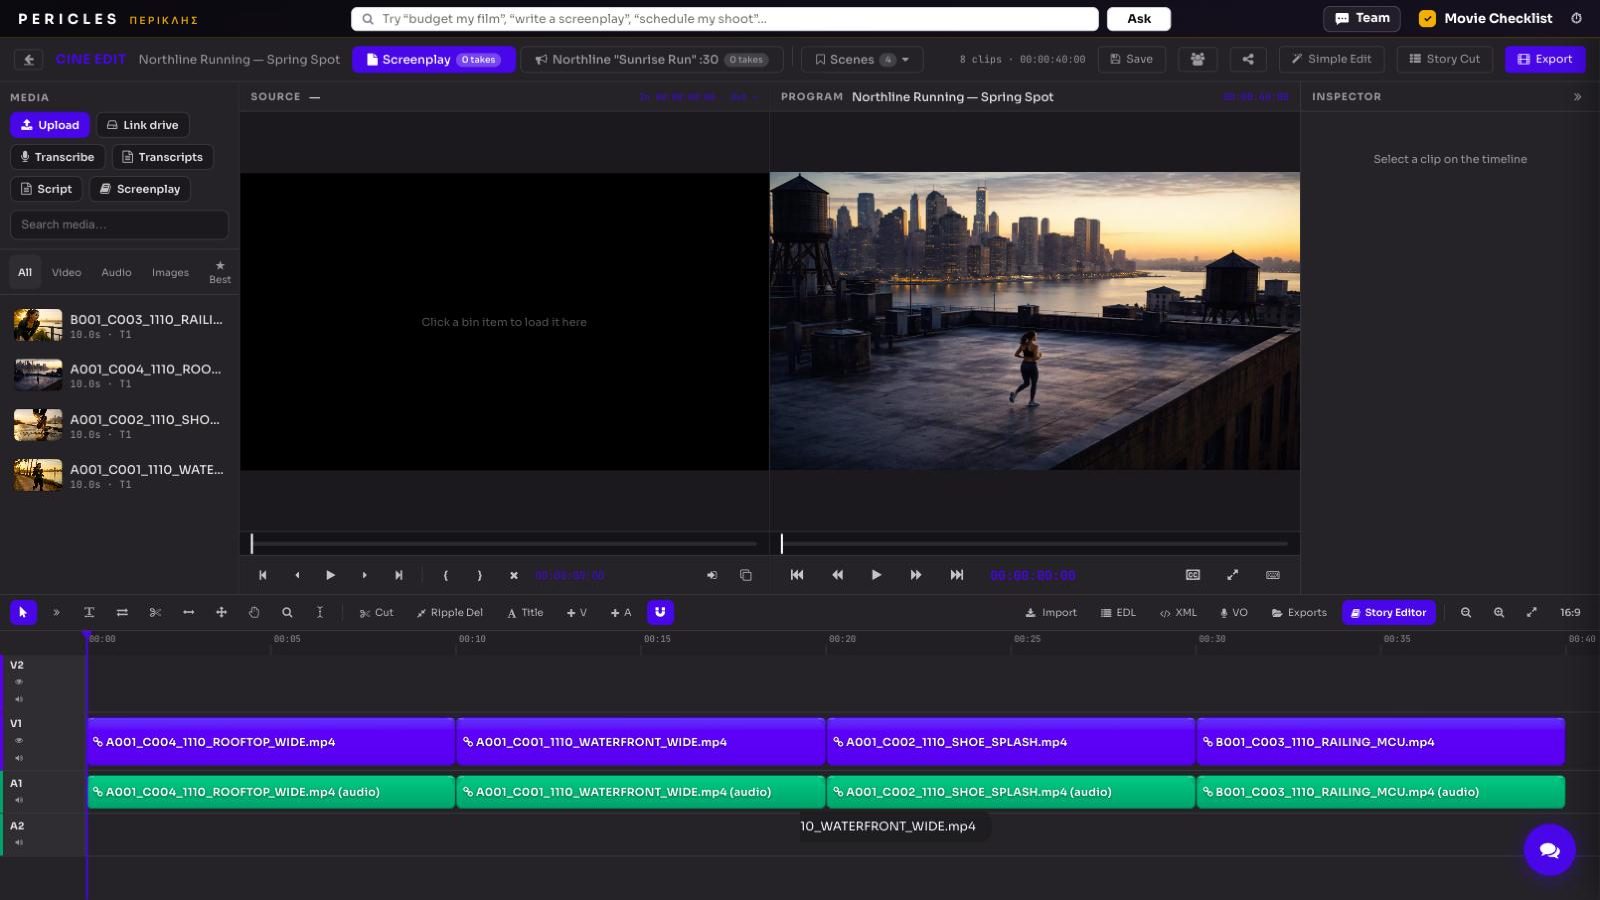Screen dimensions: 1600x900
Task: Select the razor scissors tool icon
Action: [155, 612]
